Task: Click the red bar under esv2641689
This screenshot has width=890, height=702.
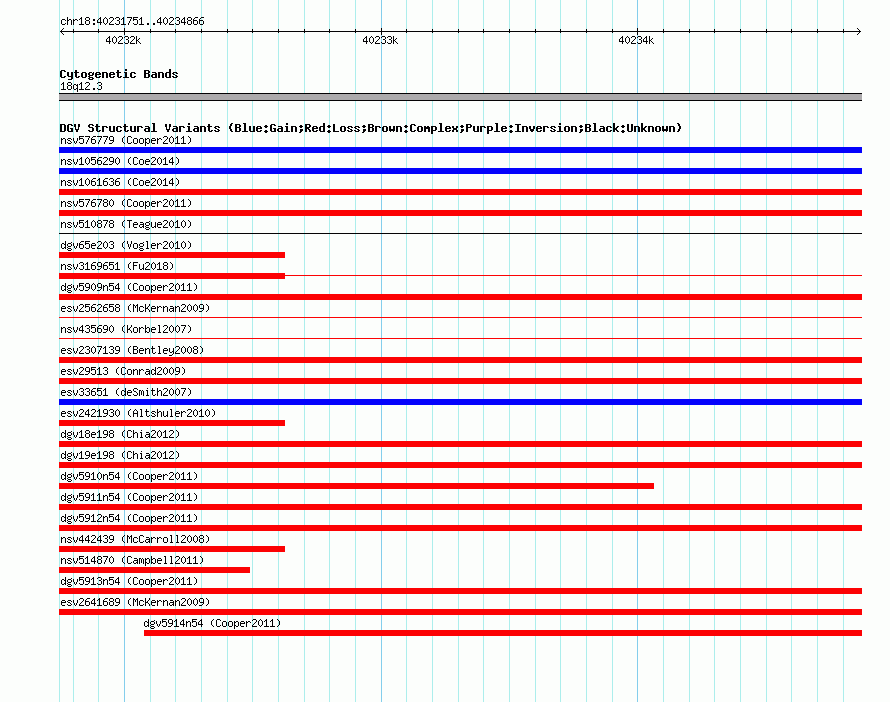Action: coord(460,612)
